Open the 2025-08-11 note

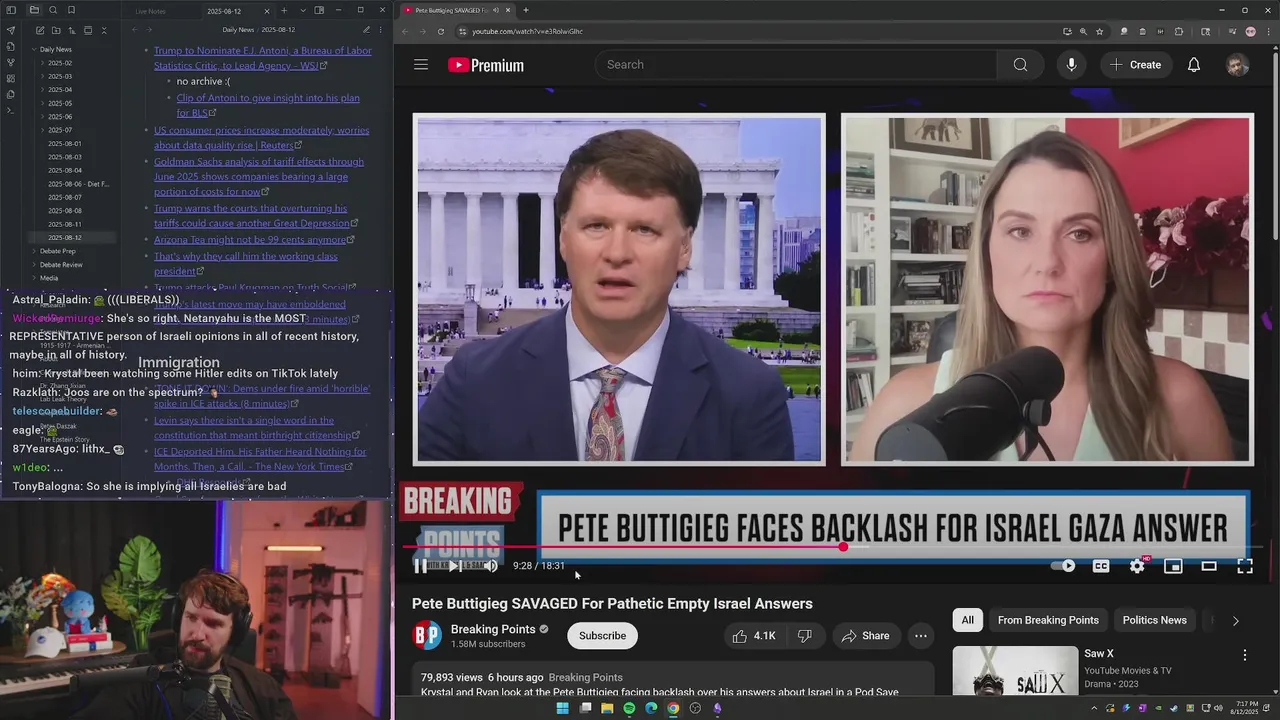(x=65, y=224)
